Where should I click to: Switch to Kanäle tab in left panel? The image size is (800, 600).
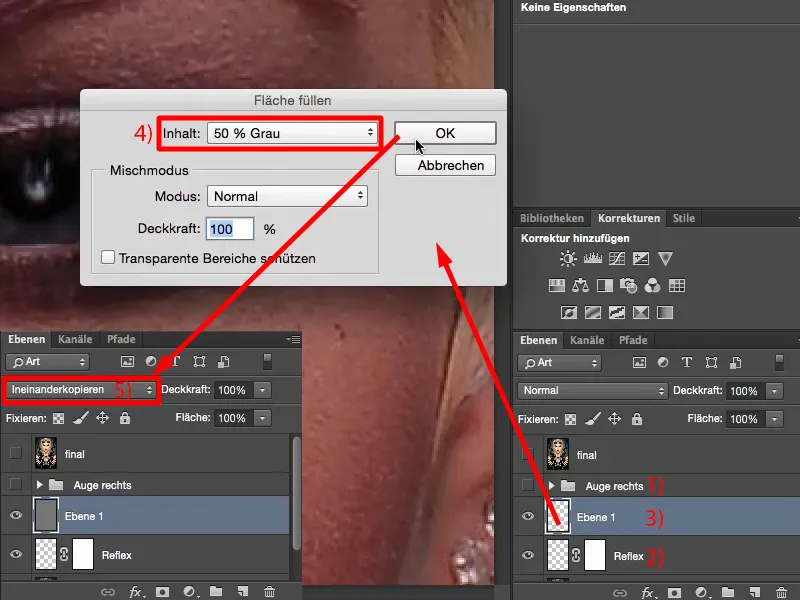pyautogui.click(x=75, y=339)
